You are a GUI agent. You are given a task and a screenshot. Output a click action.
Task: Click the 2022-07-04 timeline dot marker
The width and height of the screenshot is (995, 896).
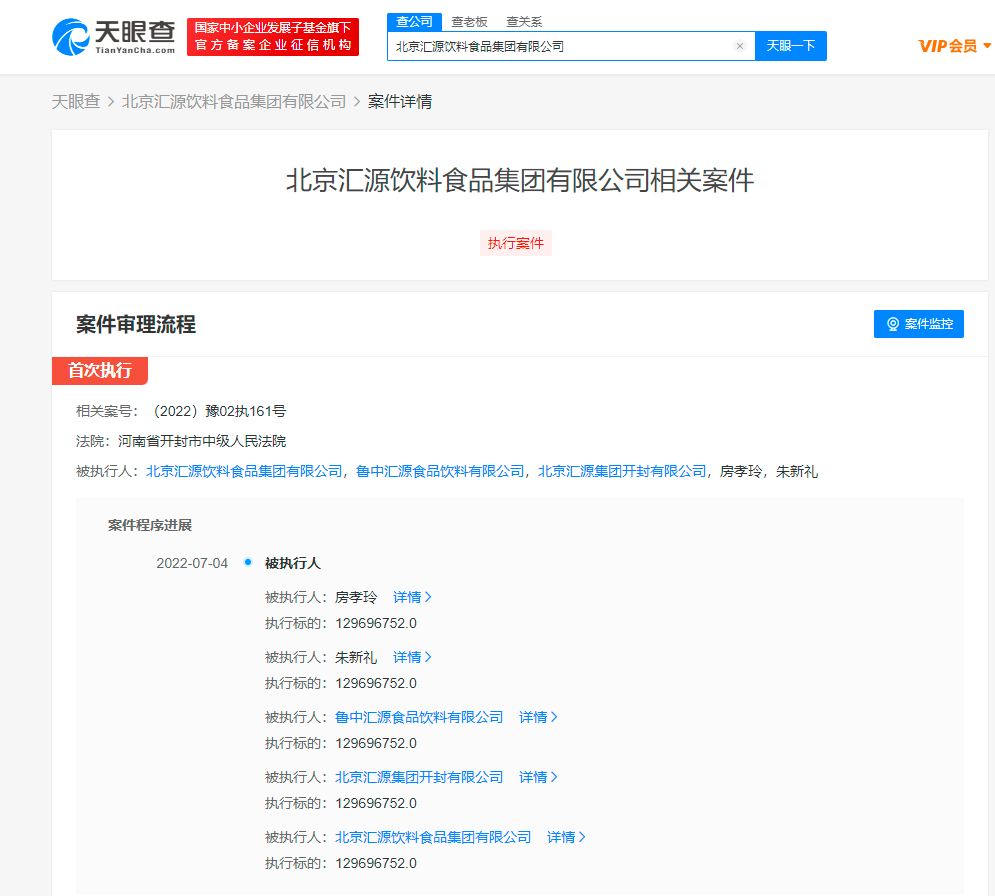(248, 562)
